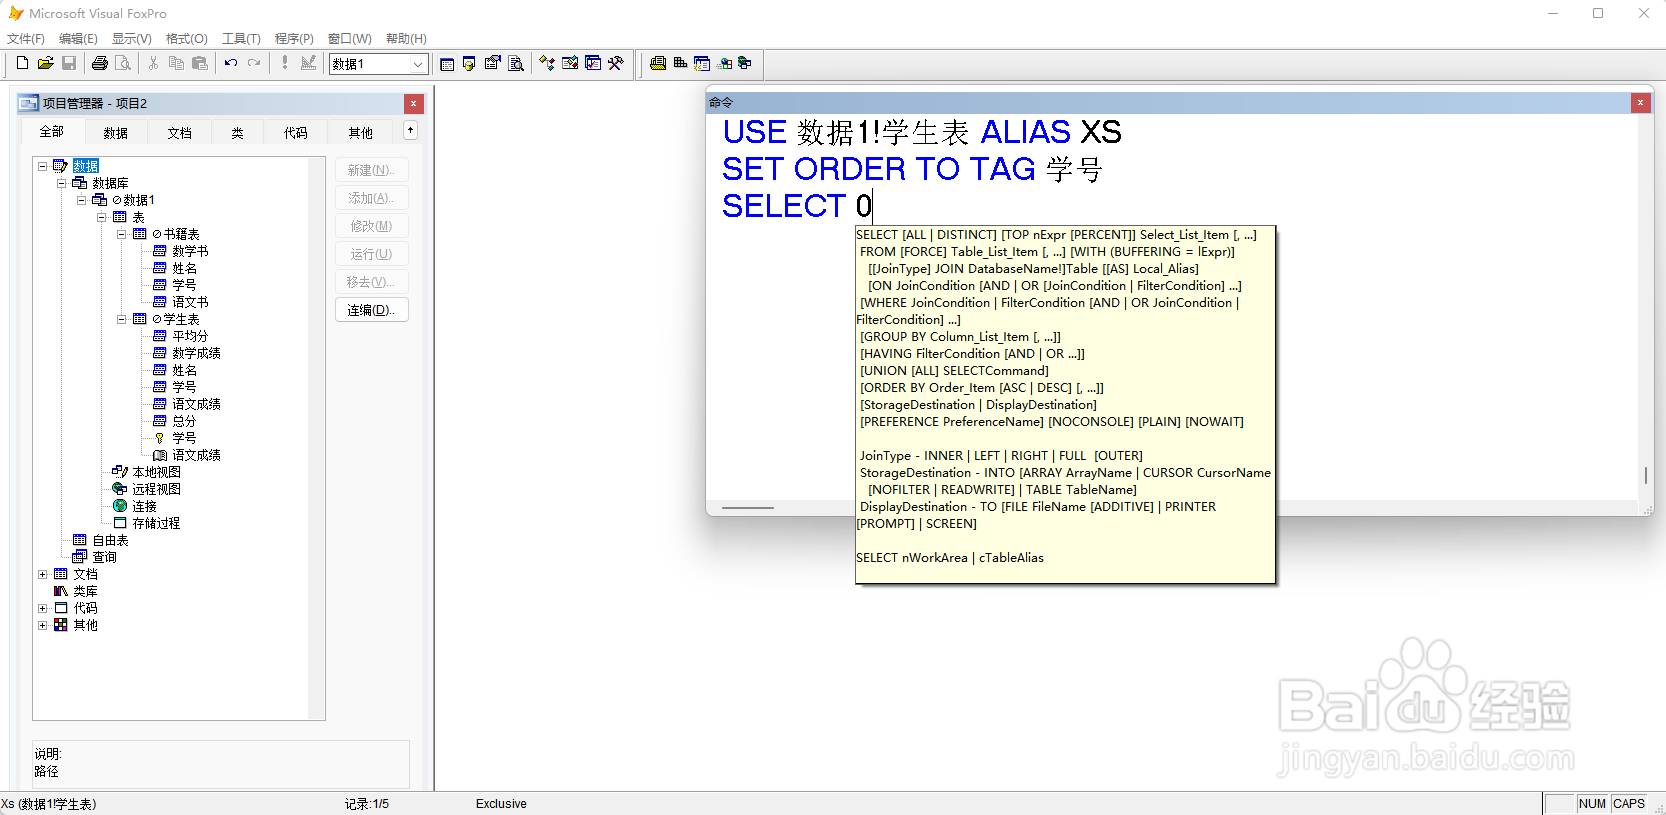Select the 存储过程 tree item
This screenshot has height=815, width=1666.
coord(157,523)
